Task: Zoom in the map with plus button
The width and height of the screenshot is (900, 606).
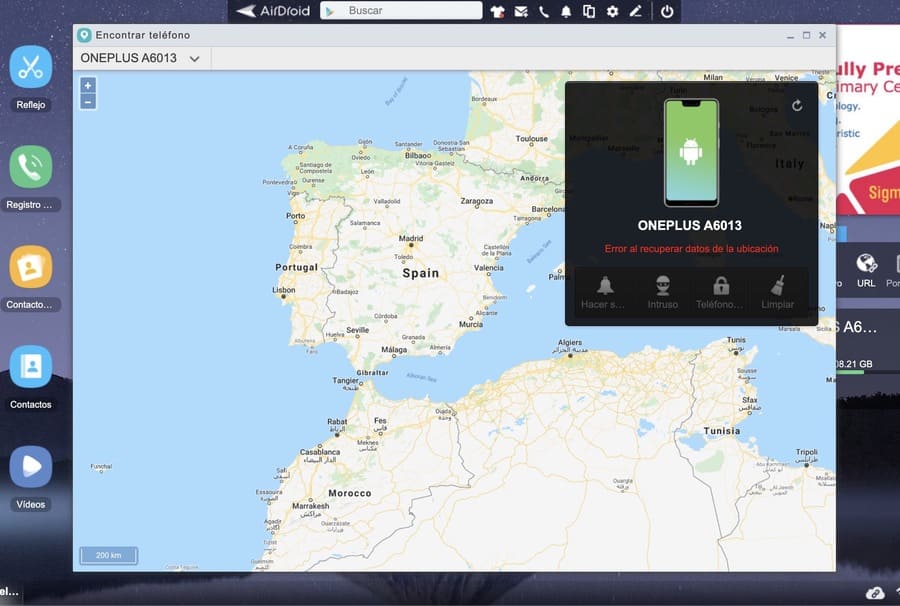Action: 88,86
